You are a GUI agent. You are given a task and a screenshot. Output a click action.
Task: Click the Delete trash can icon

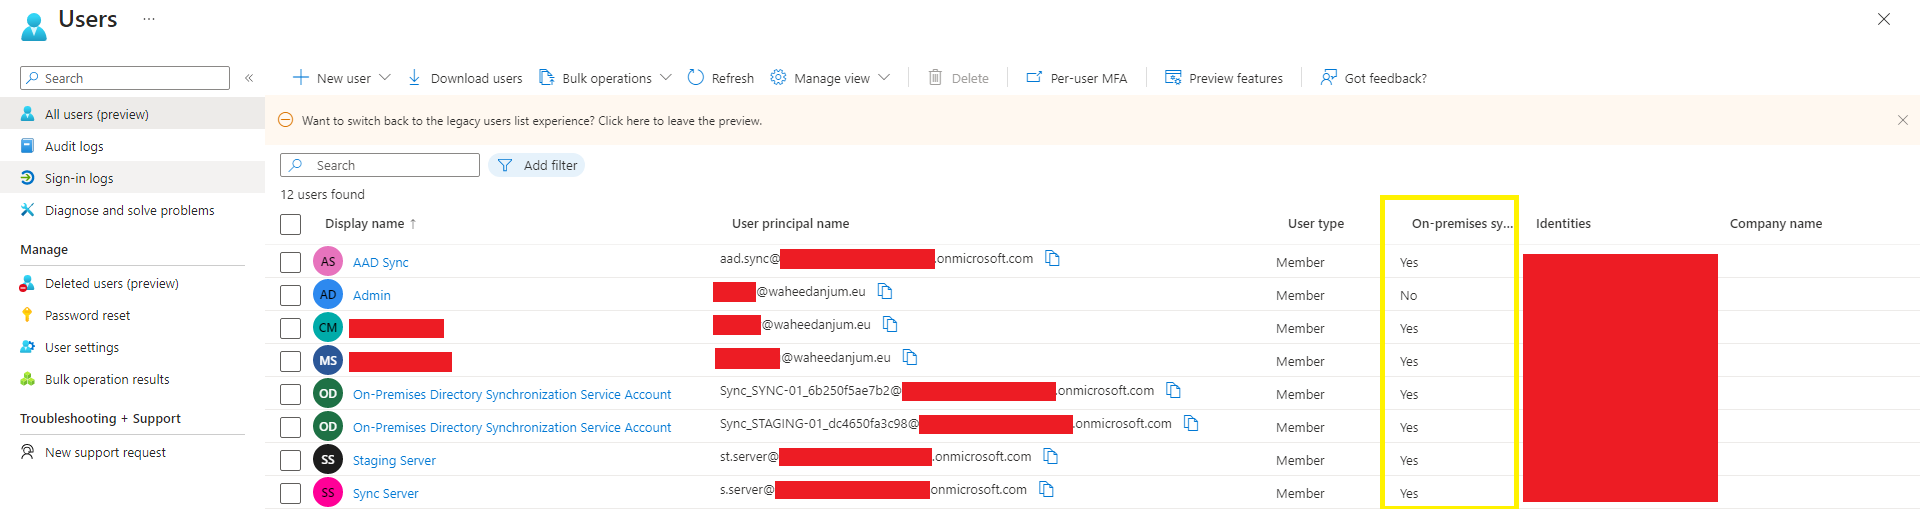tap(935, 77)
